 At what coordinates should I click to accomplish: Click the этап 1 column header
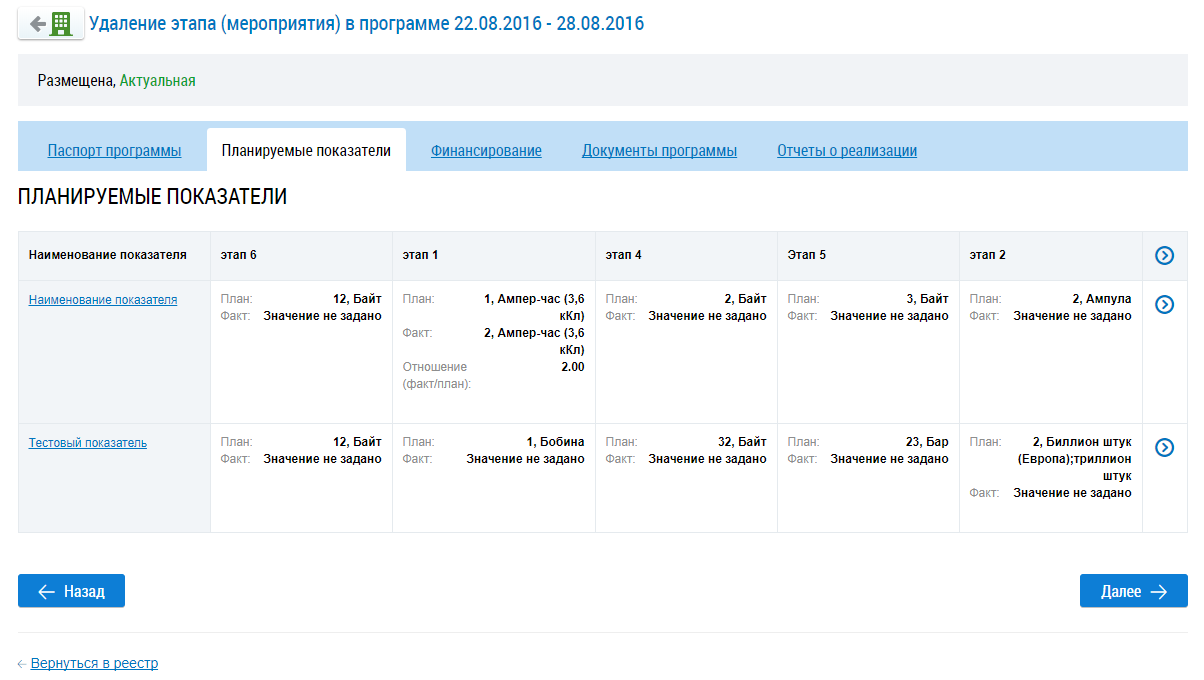click(x=421, y=255)
